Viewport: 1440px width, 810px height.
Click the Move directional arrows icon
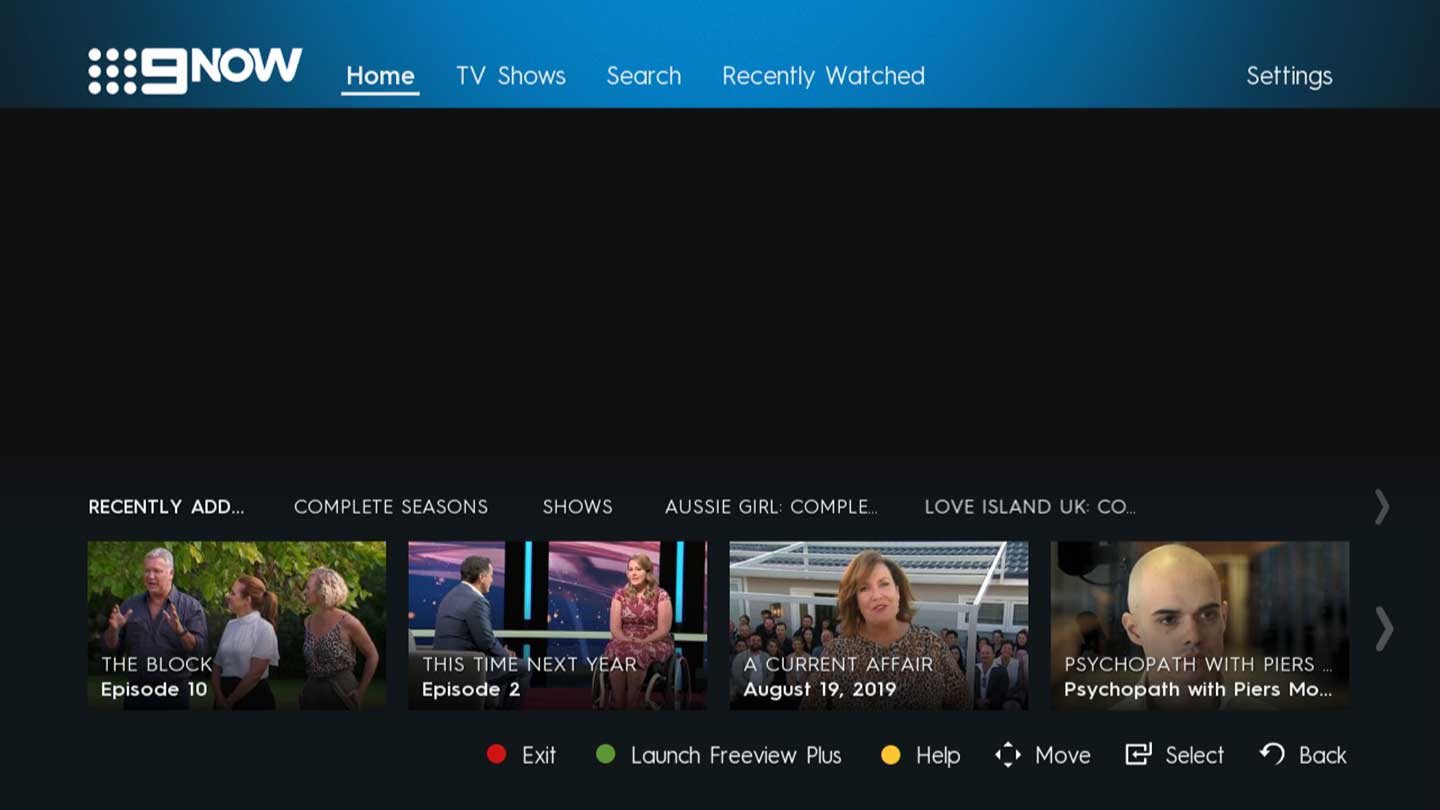tap(1008, 755)
